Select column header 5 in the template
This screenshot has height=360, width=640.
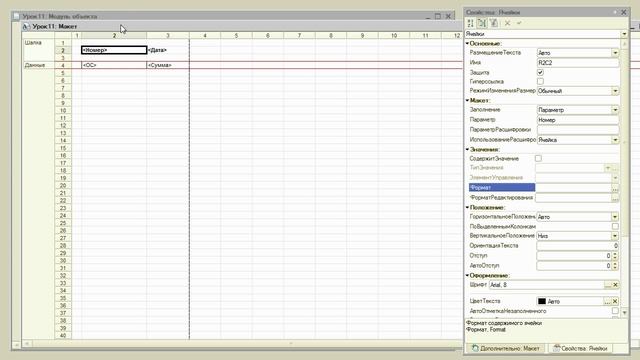pyautogui.click(x=236, y=36)
